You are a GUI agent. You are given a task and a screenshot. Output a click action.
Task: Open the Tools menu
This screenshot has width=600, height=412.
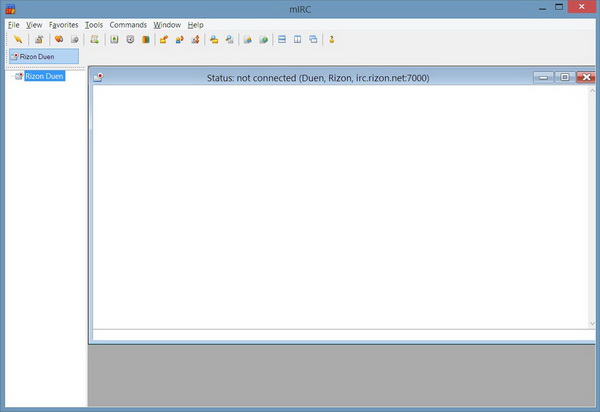94,24
